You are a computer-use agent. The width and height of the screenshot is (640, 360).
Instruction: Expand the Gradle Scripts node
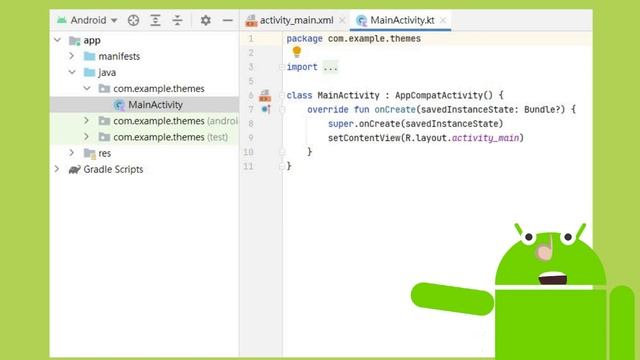tap(57, 169)
